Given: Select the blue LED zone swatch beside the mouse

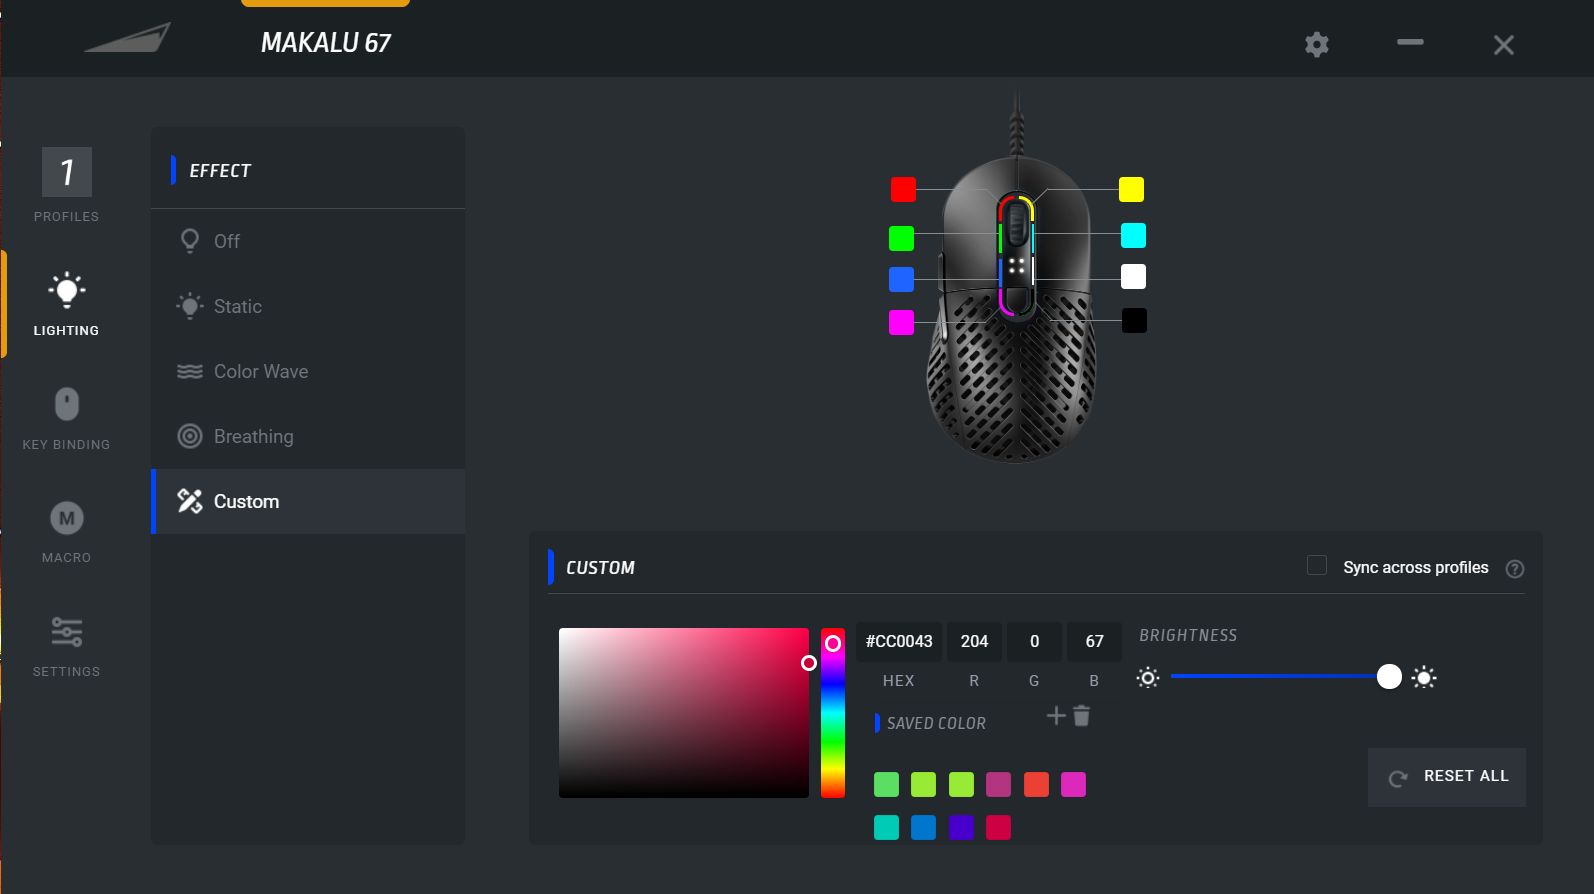Looking at the screenshot, I should coord(901,279).
